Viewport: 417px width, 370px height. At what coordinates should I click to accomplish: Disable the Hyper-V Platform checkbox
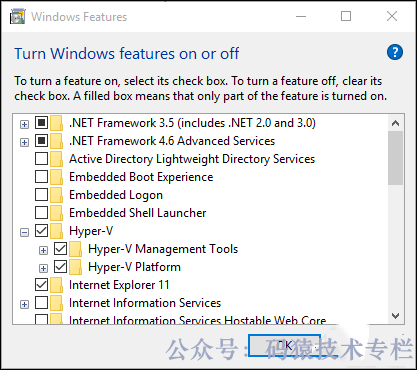tap(60, 267)
